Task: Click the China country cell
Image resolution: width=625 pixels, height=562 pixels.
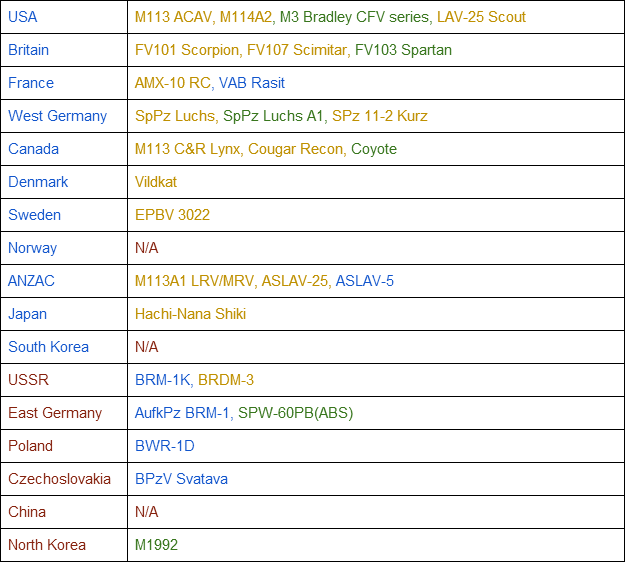Action: pyautogui.click(x=64, y=512)
